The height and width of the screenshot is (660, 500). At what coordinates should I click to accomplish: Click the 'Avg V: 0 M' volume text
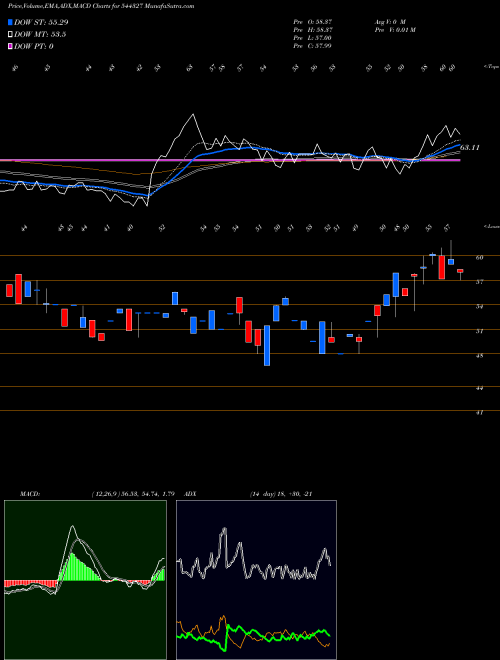390,22
